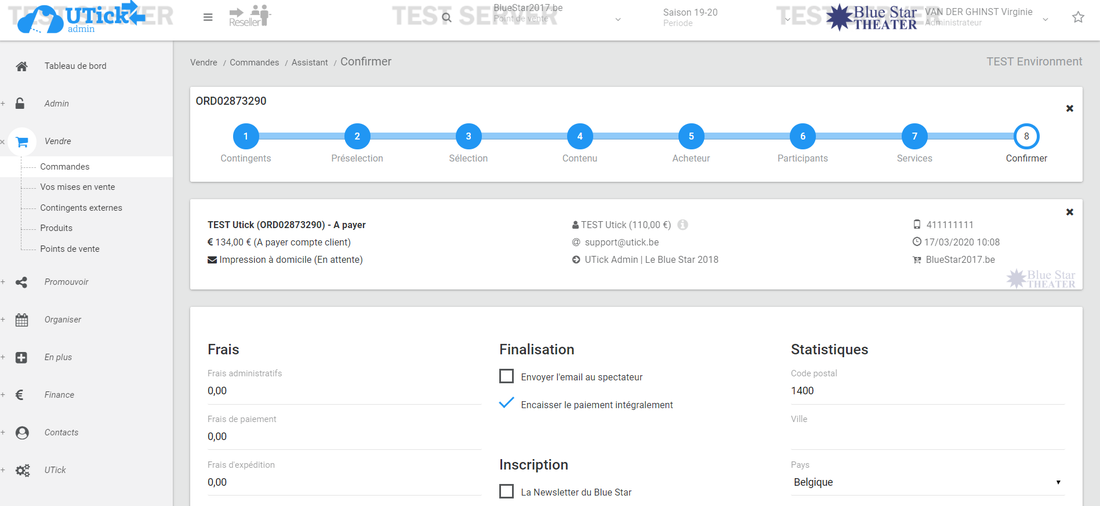Click the Code postal input field
Screen dimensions: 1100x506
(926, 391)
